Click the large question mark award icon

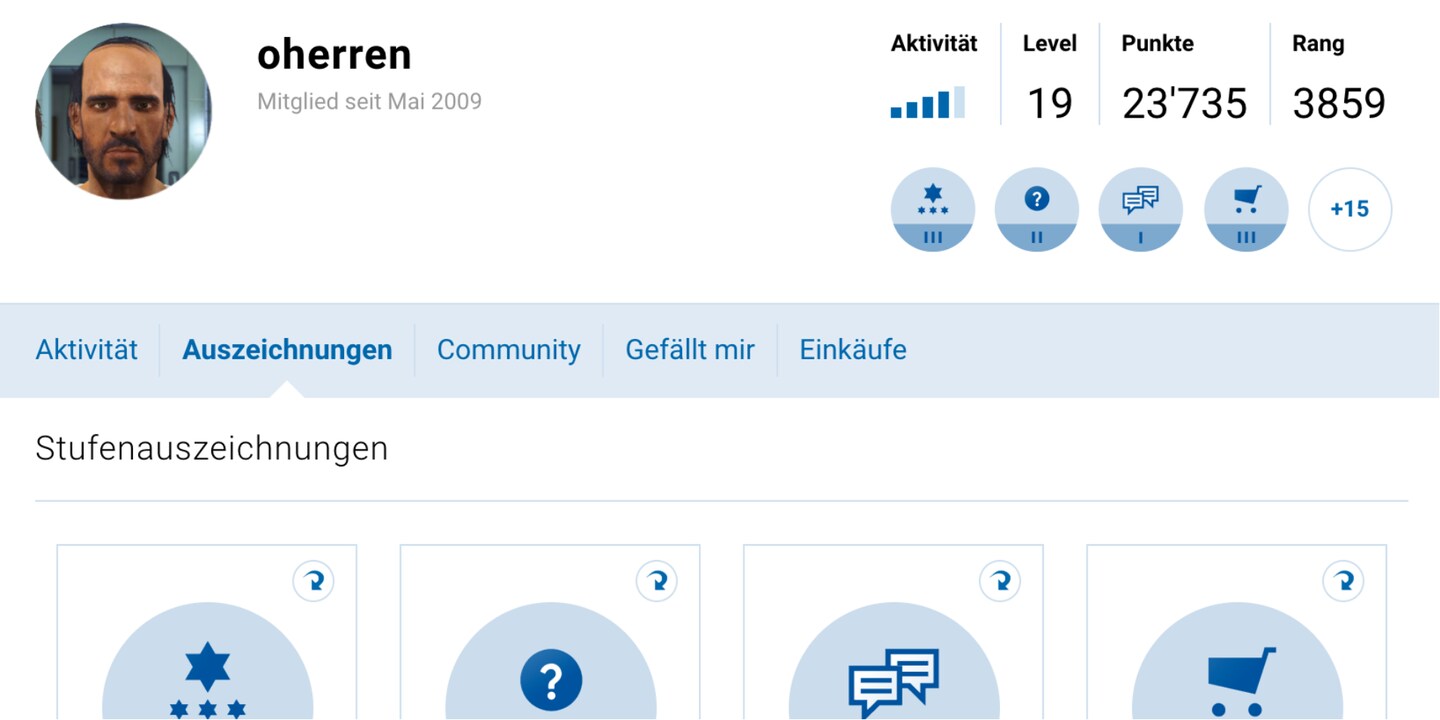coord(551,662)
